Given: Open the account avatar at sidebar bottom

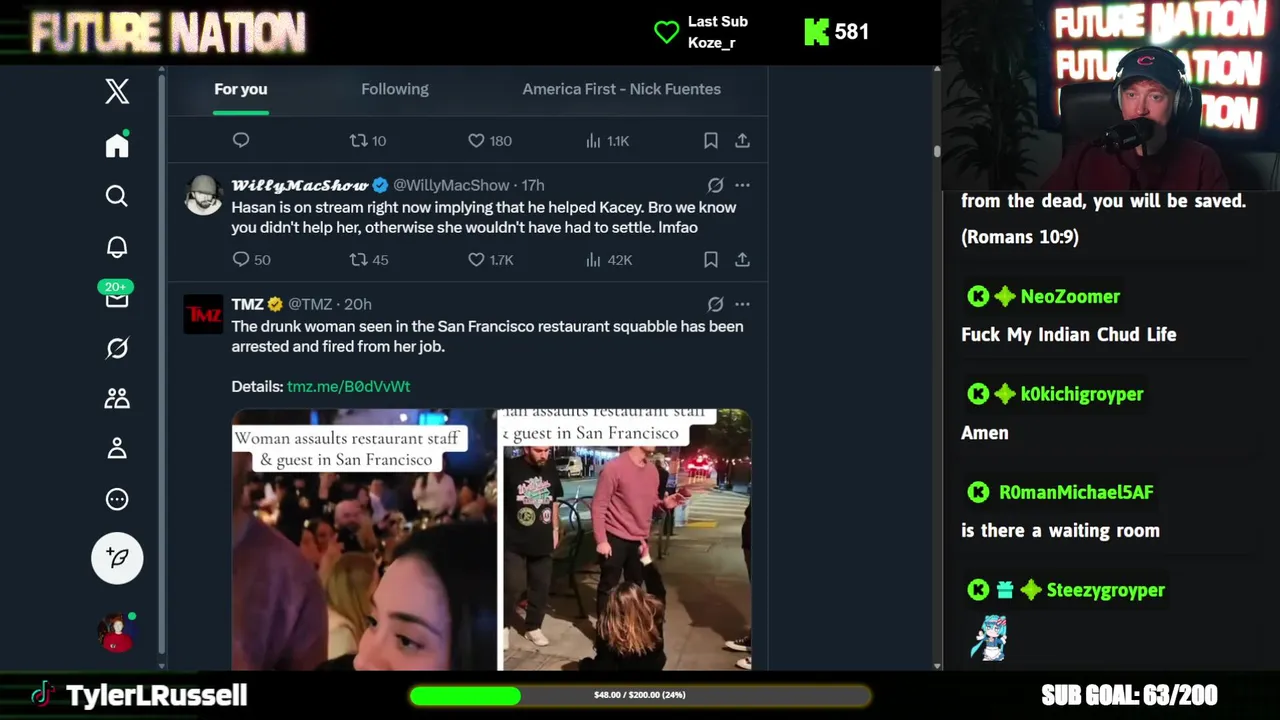Looking at the screenshot, I should coord(116,632).
